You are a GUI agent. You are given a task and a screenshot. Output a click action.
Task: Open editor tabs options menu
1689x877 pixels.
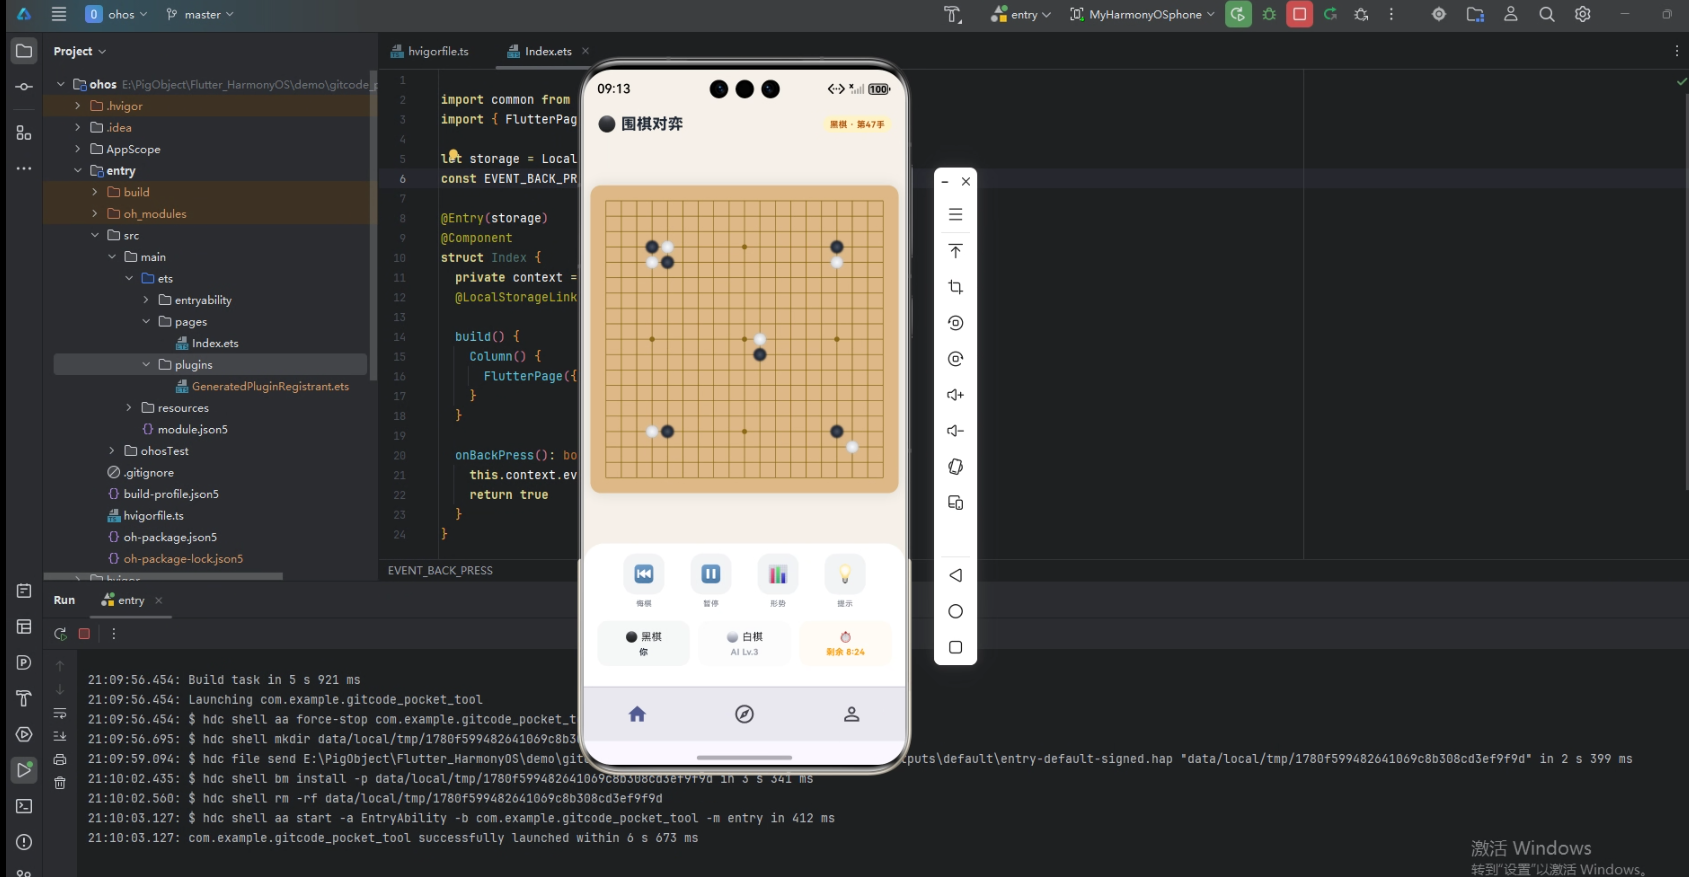tap(1677, 51)
